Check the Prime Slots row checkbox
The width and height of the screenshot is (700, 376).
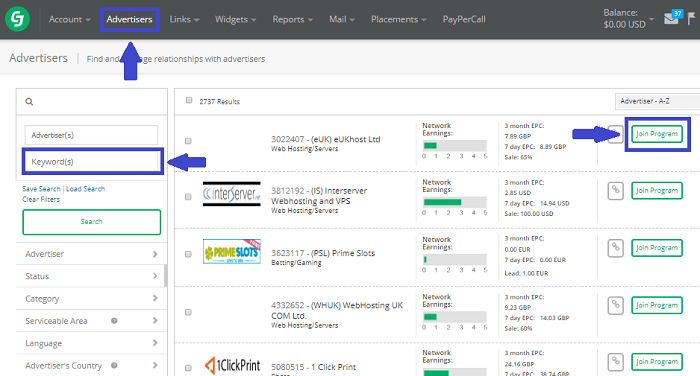(x=188, y=254)
